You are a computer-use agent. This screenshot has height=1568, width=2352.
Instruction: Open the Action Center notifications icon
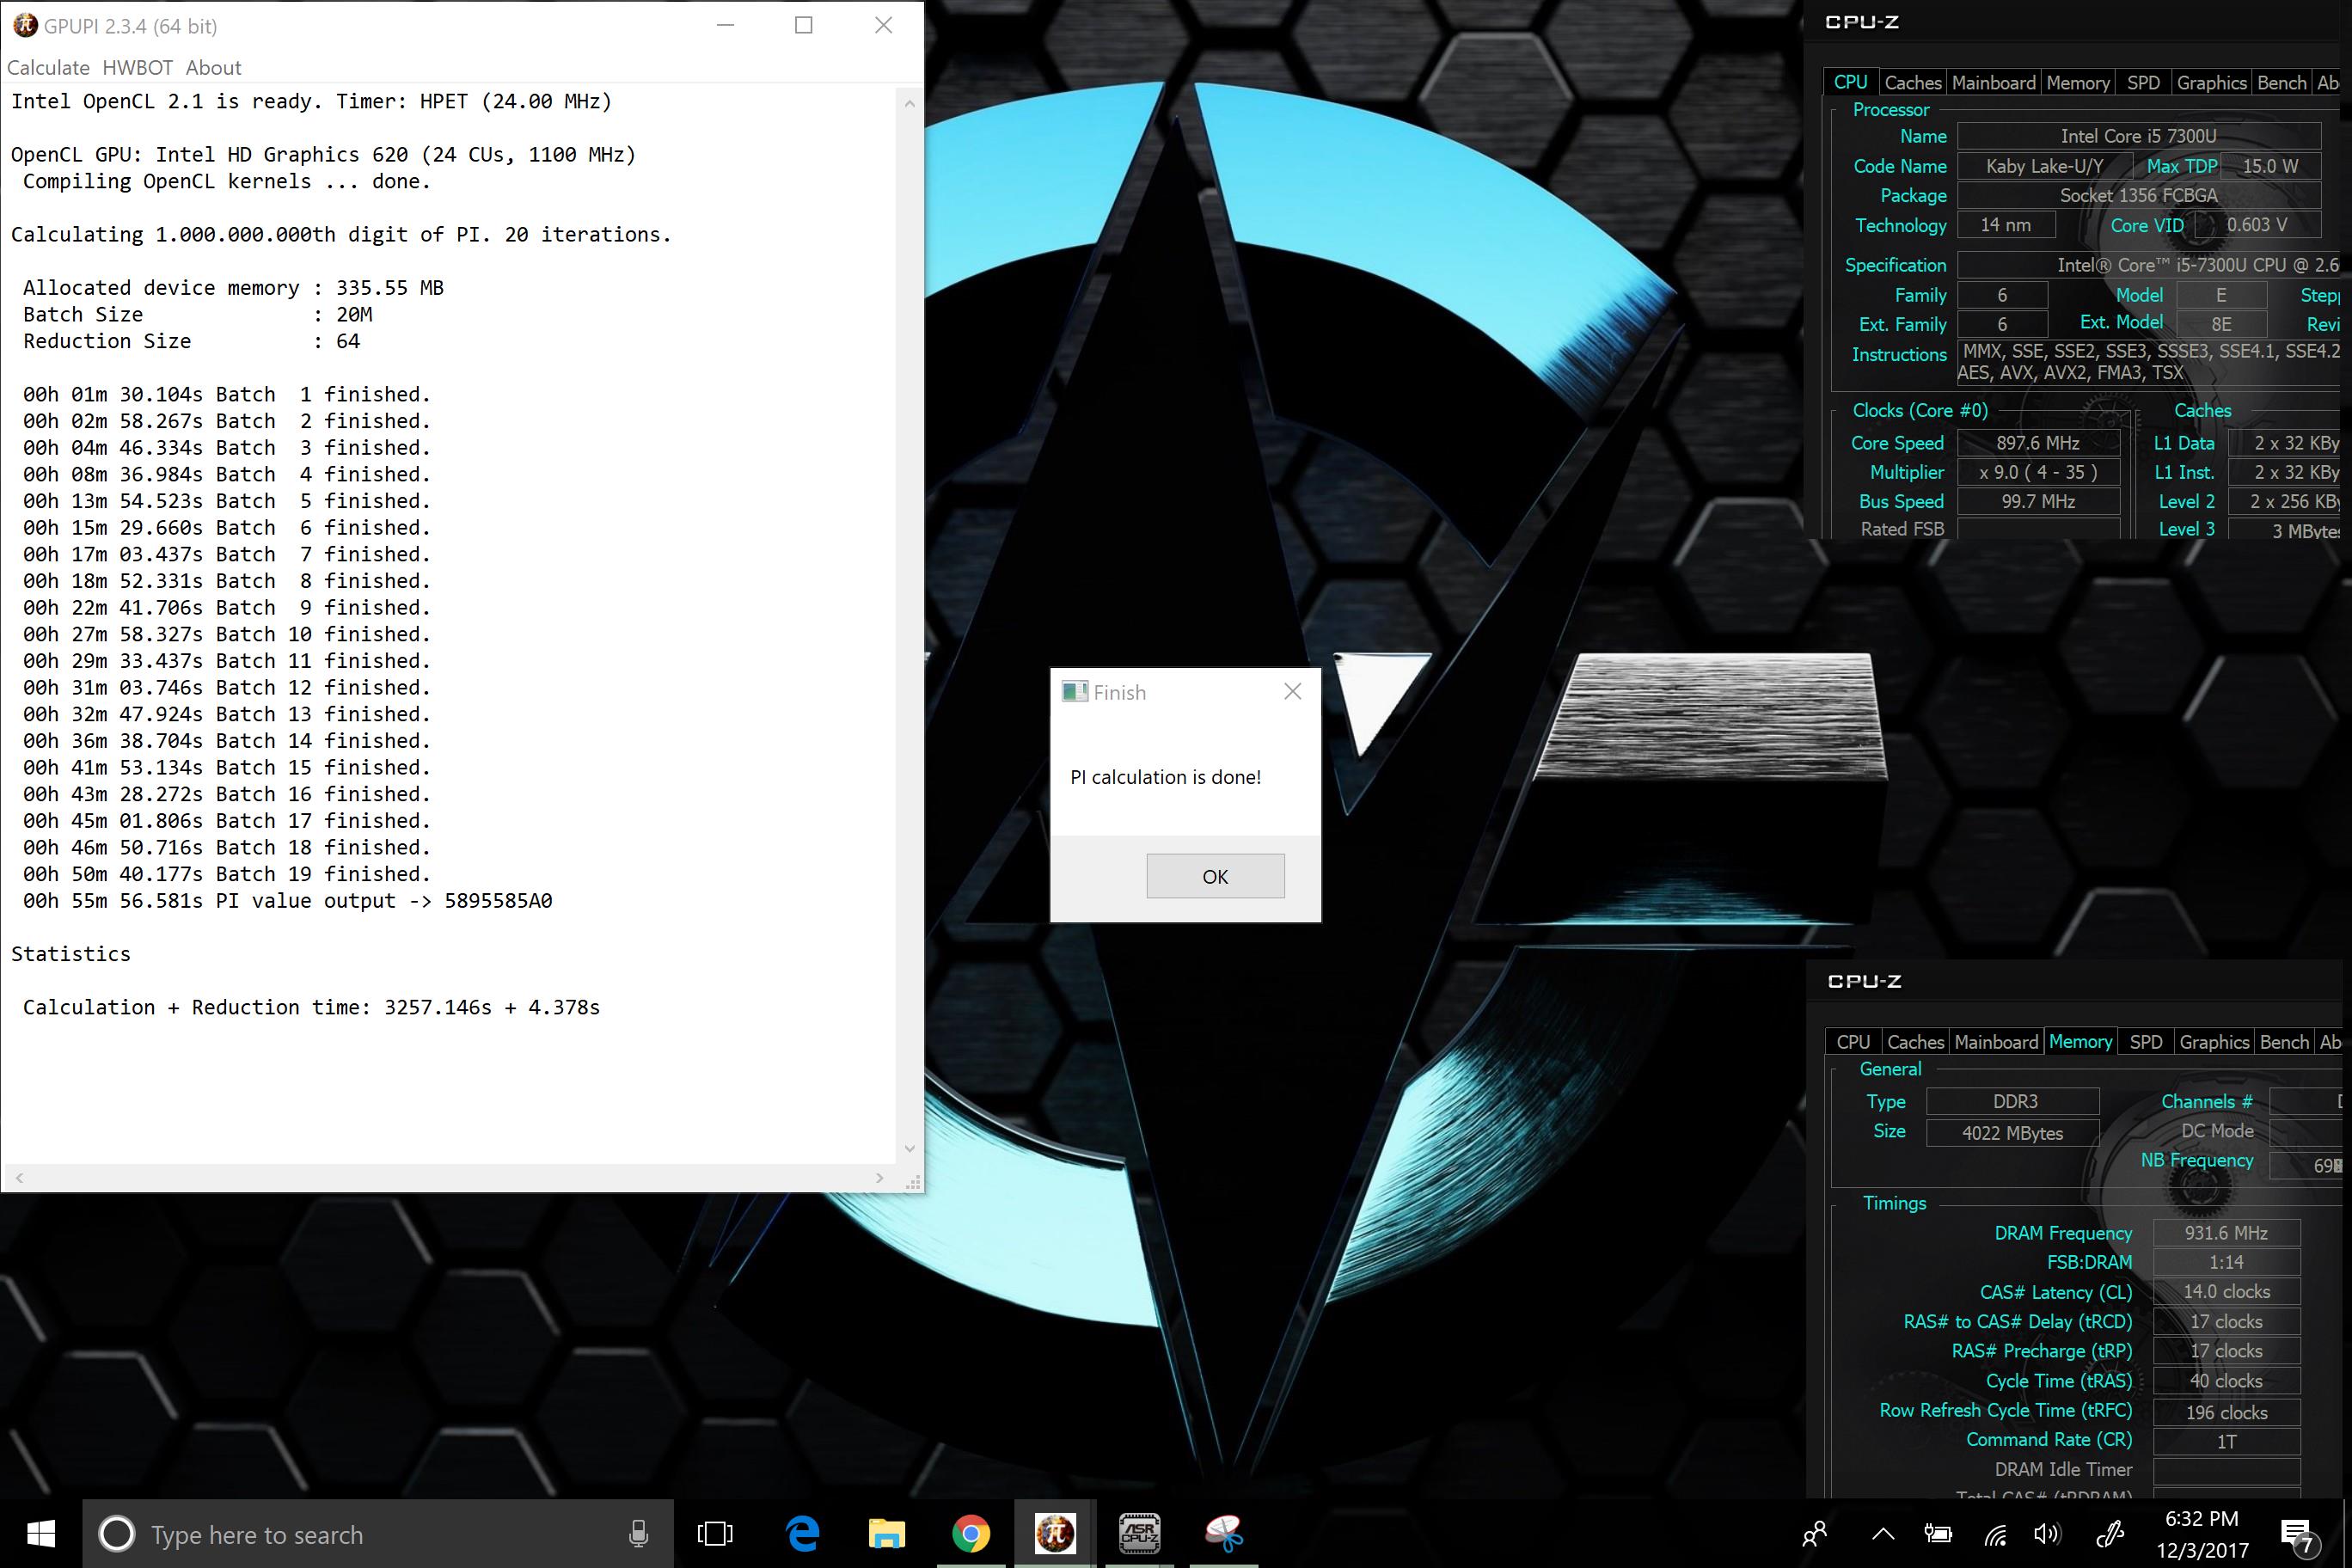2298,1535
